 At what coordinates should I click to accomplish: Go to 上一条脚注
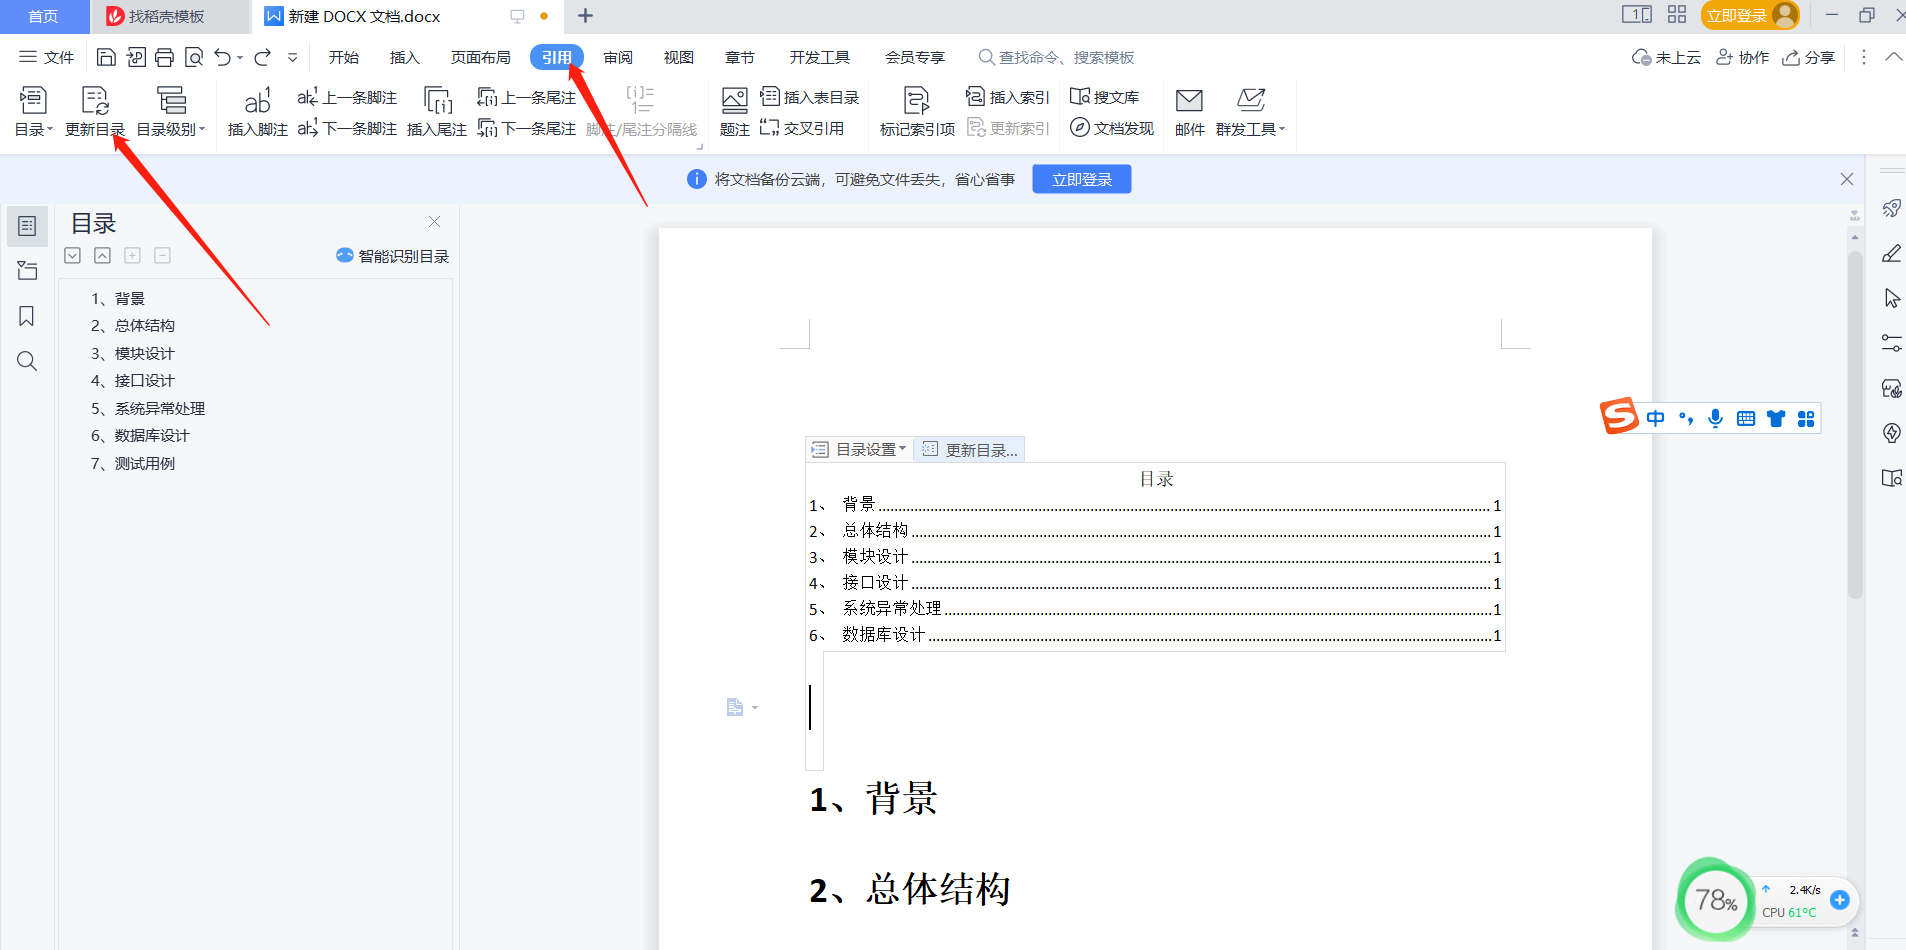click(x=347, y=97)
